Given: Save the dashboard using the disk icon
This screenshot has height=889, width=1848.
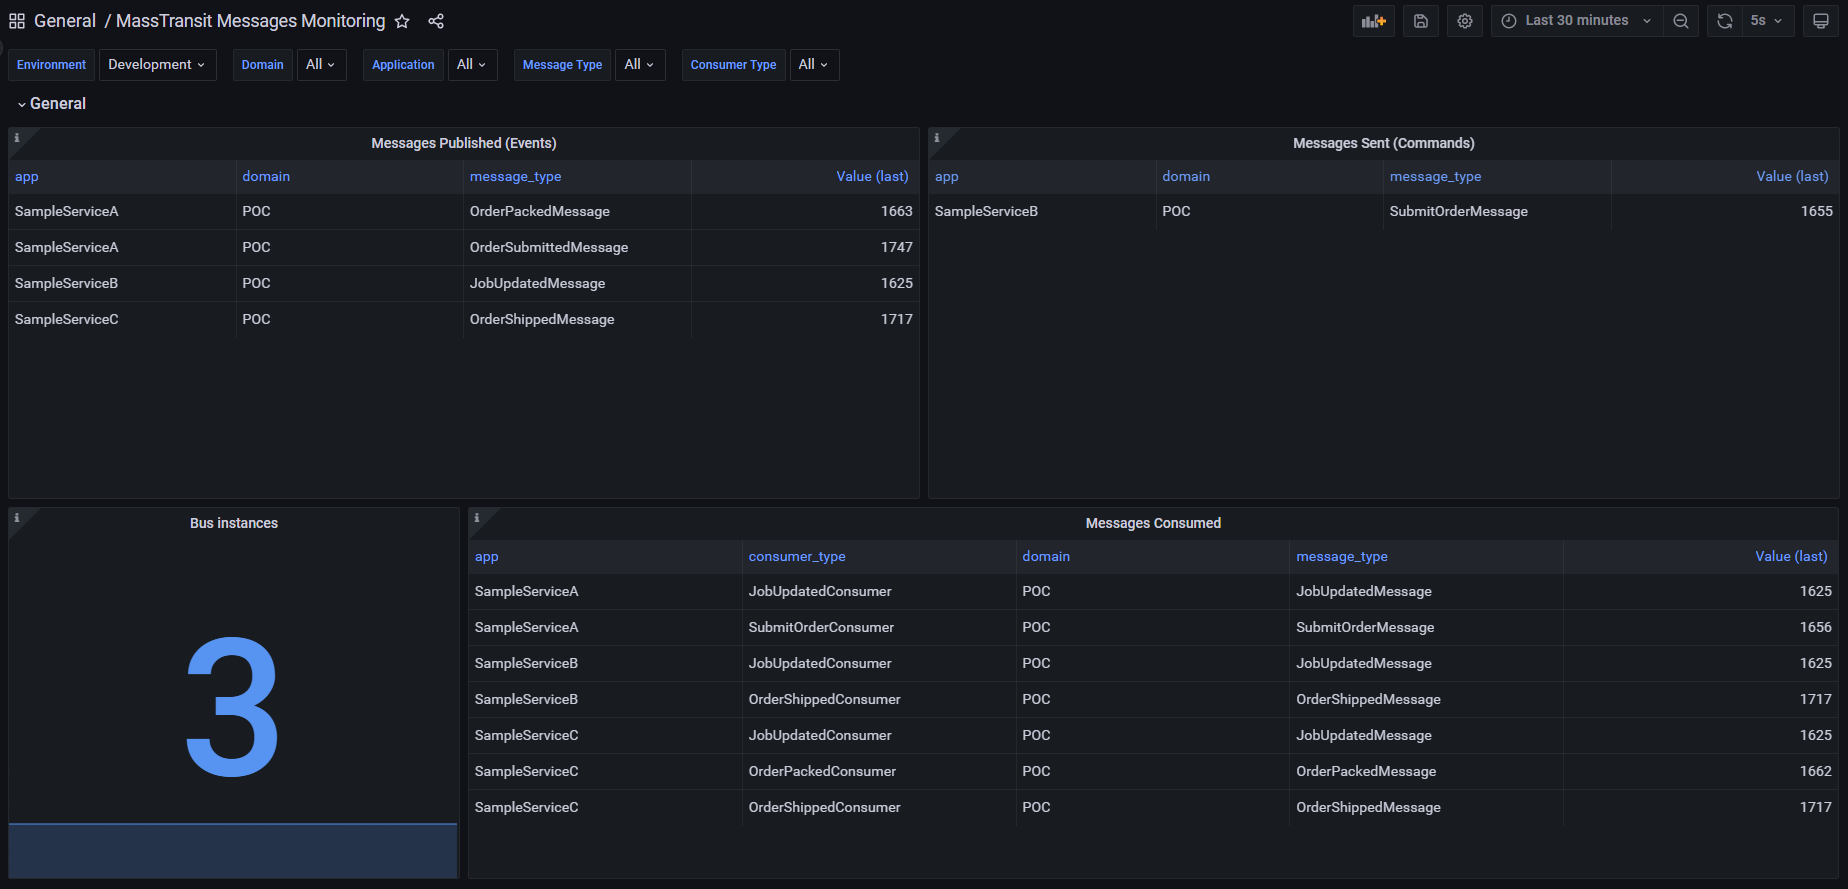Looking at the screenshot, I should tap(1420, 21).
